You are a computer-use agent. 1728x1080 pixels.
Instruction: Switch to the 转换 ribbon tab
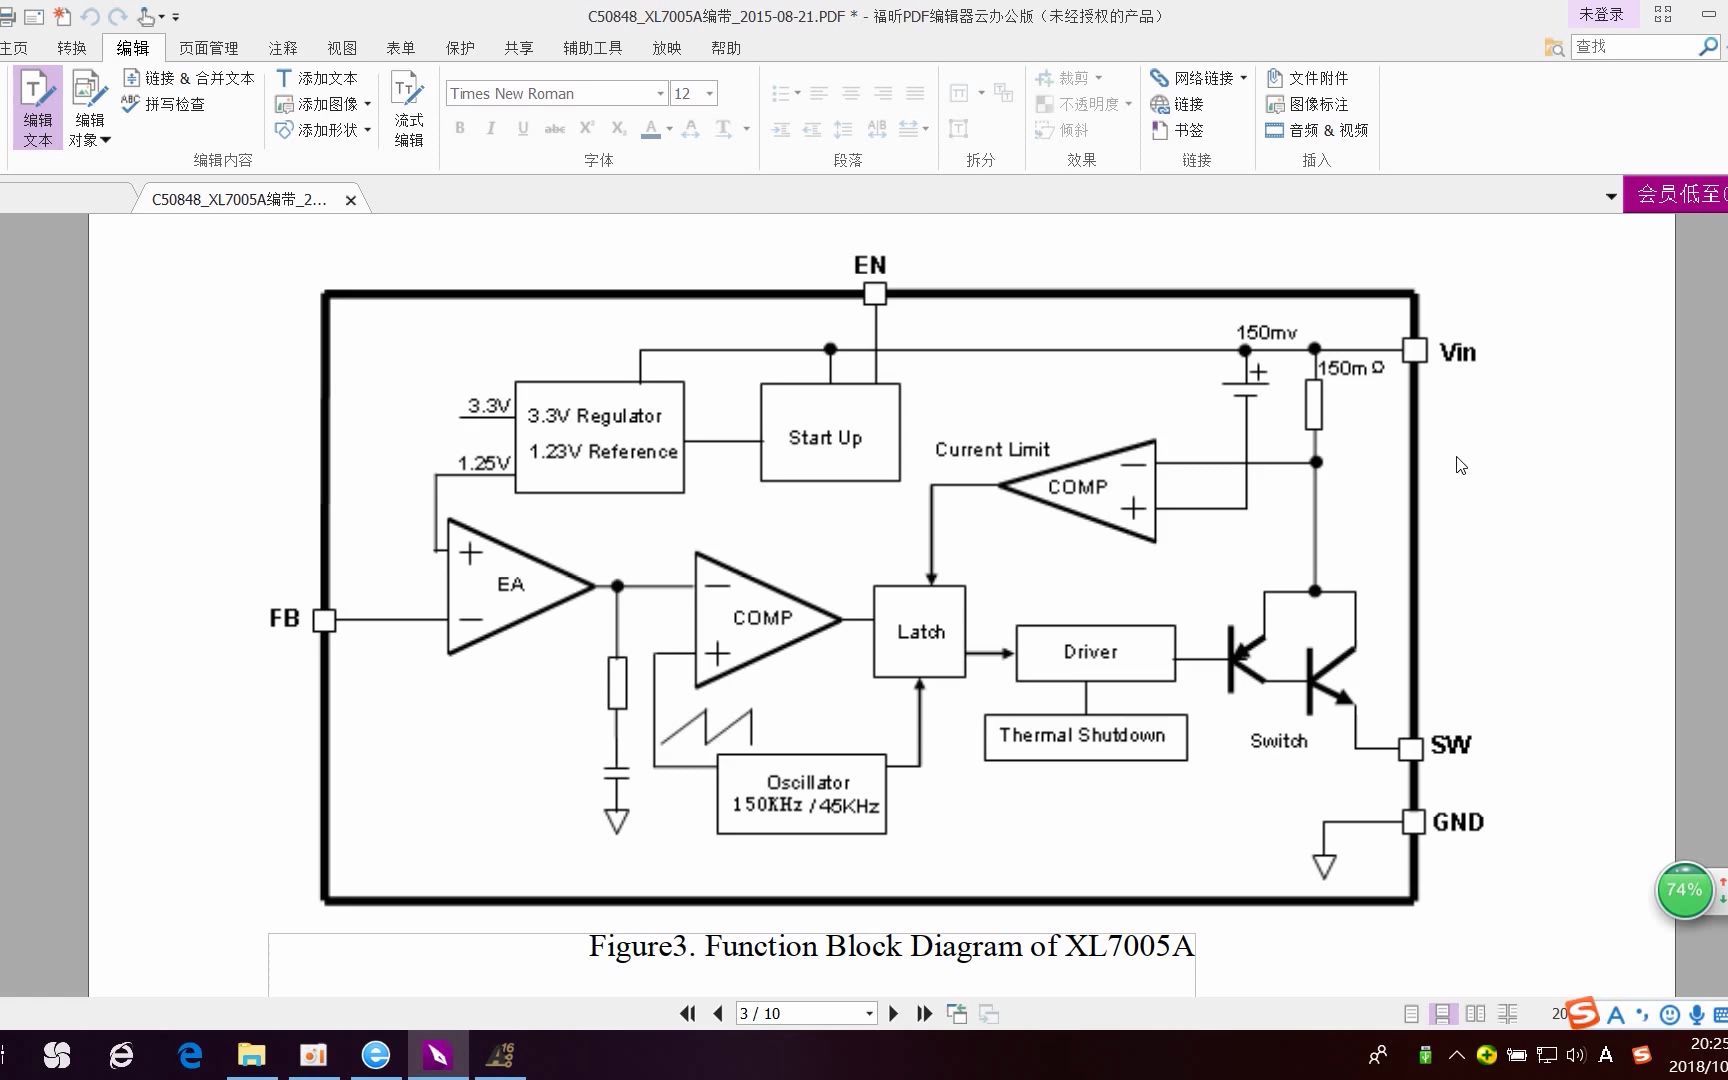(72, 48)
